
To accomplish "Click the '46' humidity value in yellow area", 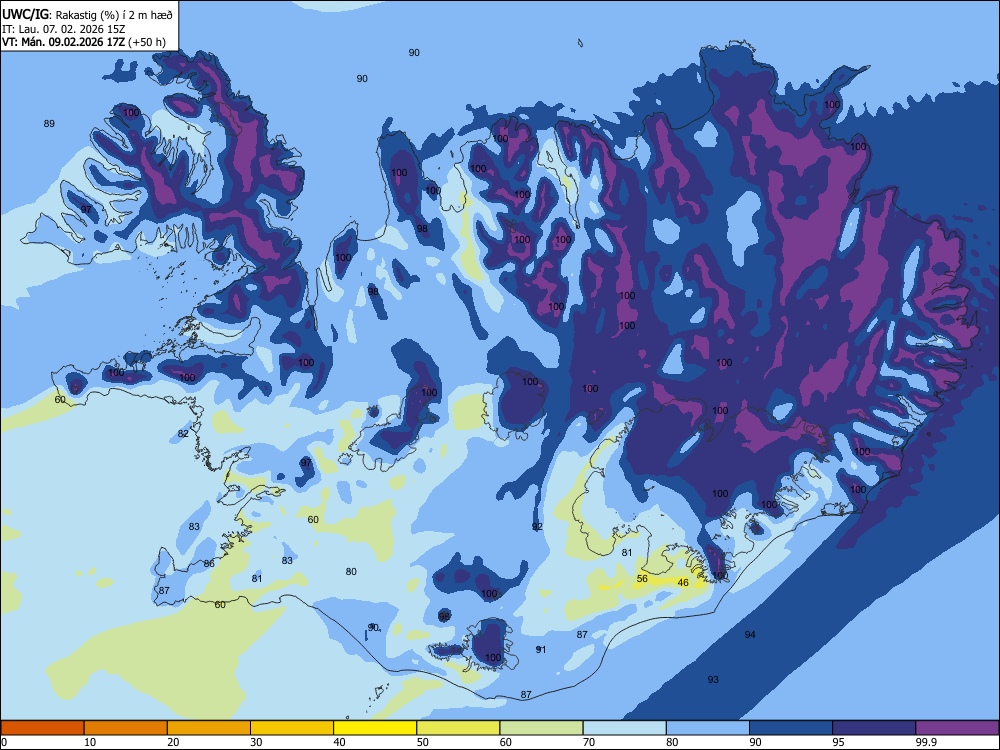I will 683,582.
